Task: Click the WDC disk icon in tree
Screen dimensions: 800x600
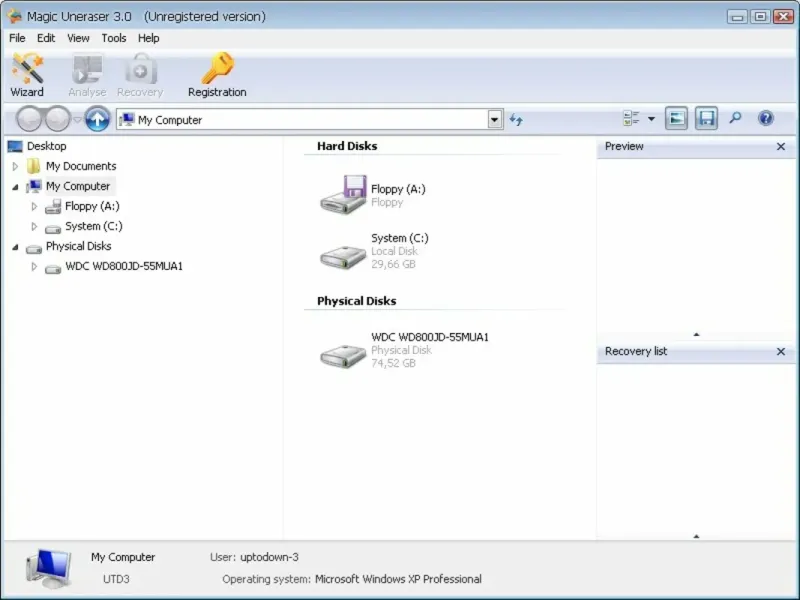Action: tap(53, 269)
